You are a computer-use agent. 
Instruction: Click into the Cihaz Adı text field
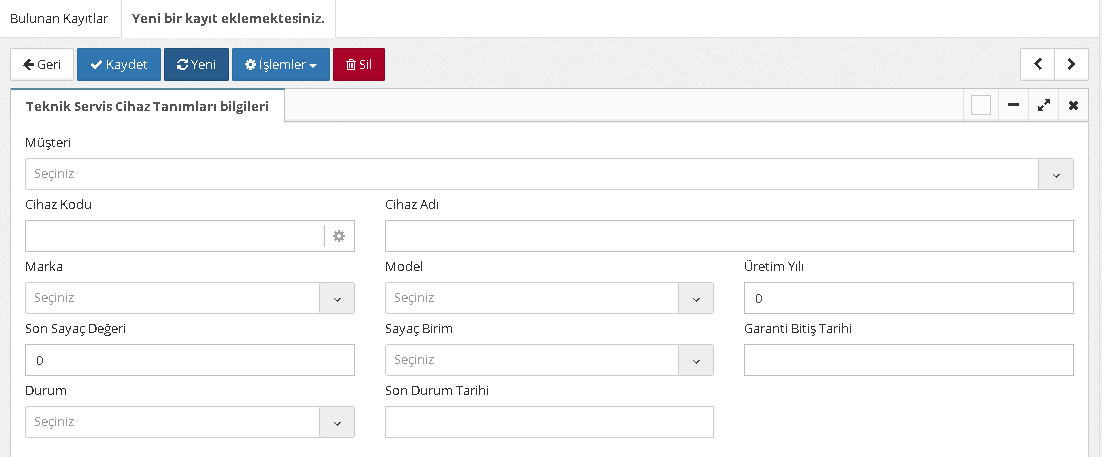tap(728, 236)
